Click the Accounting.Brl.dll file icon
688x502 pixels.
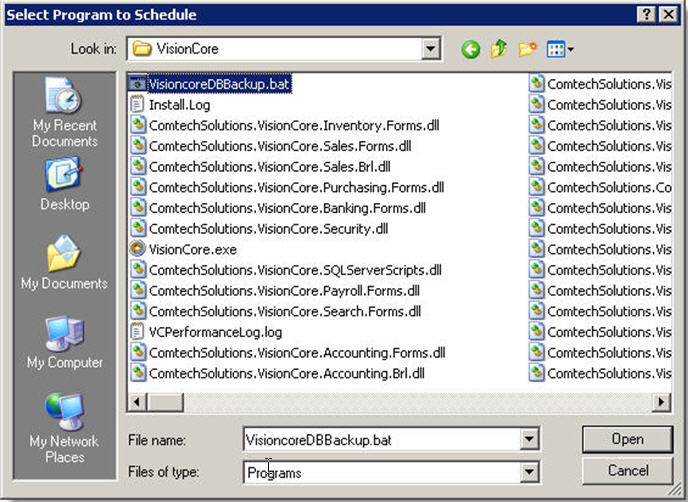tap(138, 373)
